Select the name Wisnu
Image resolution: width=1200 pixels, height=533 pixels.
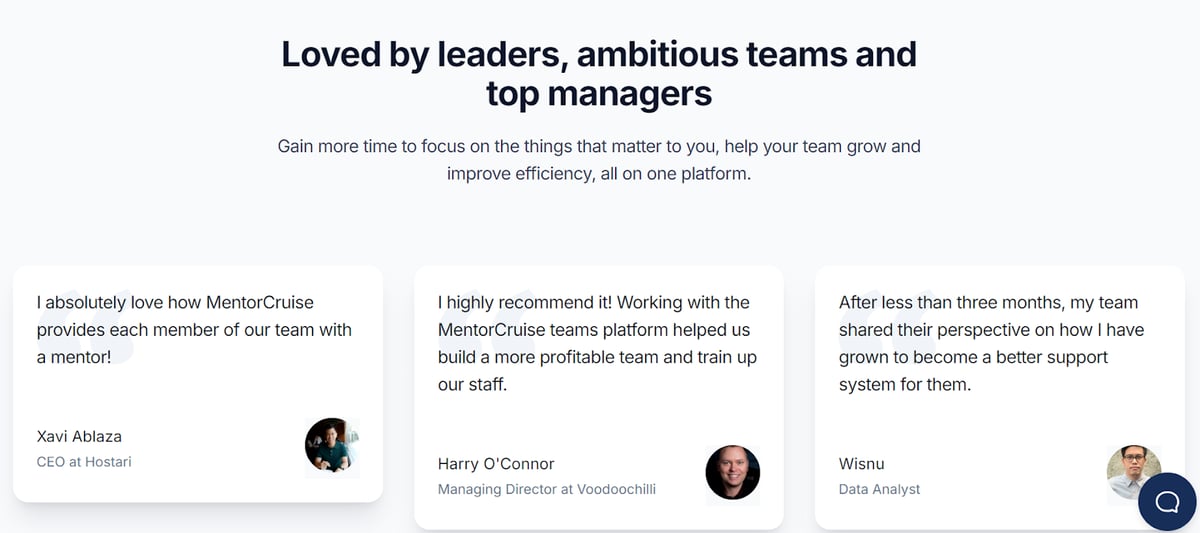pyautogui.click(x=862, y=464)
